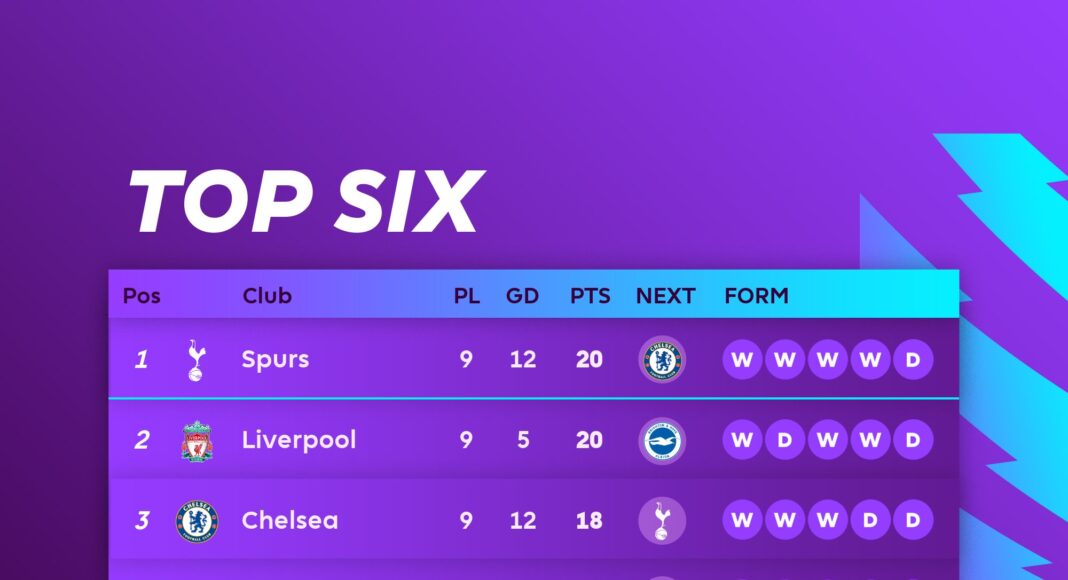Sort table by the GD column header

(x=522, y=296)
